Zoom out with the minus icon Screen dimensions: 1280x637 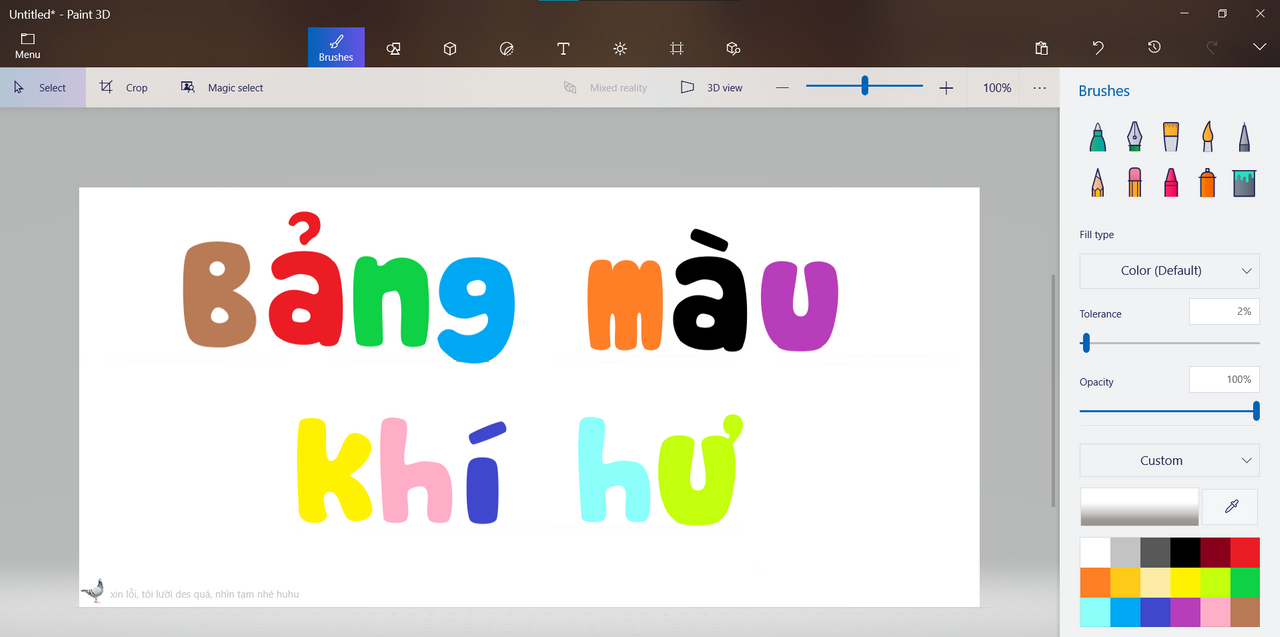click(x=782, y=88)
